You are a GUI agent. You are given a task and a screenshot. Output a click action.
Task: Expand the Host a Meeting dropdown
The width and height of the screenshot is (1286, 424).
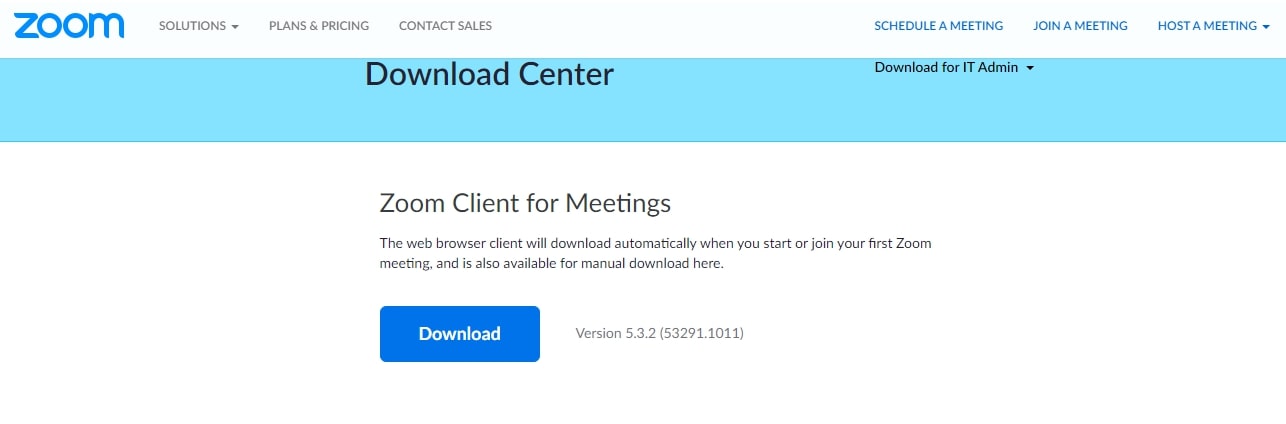1213,26
